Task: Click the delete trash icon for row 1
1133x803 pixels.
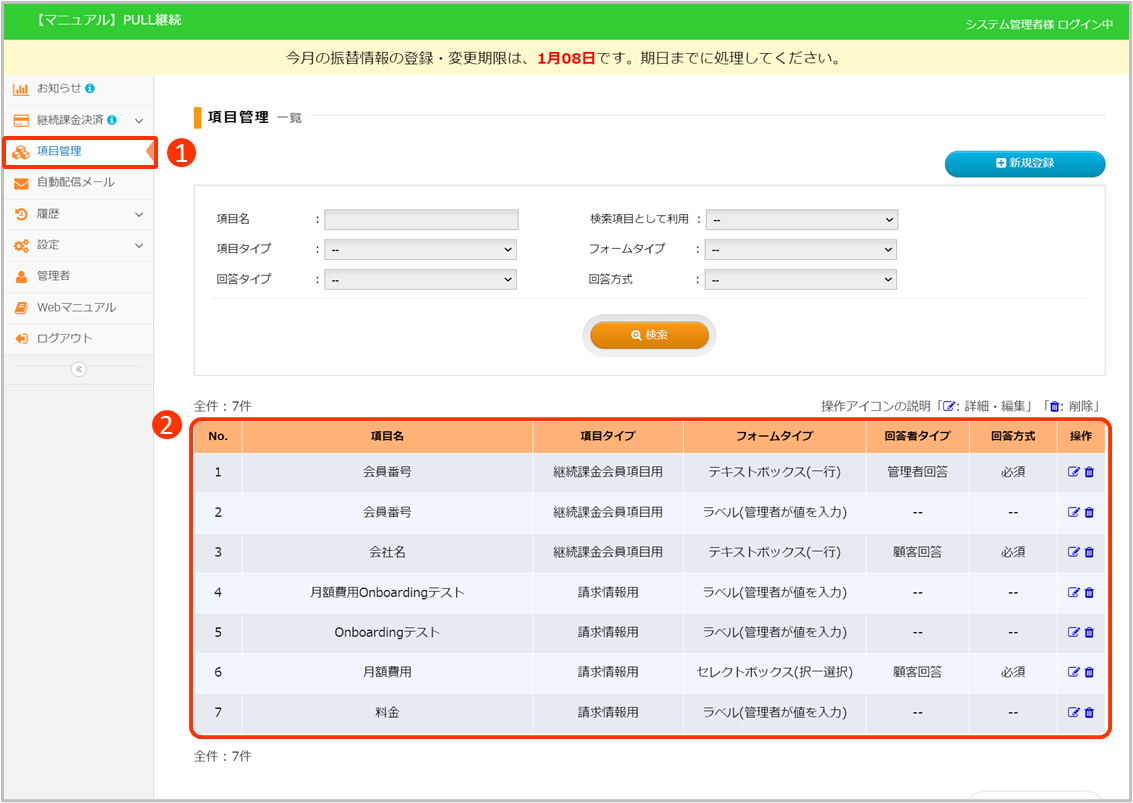Action: 1089,472
